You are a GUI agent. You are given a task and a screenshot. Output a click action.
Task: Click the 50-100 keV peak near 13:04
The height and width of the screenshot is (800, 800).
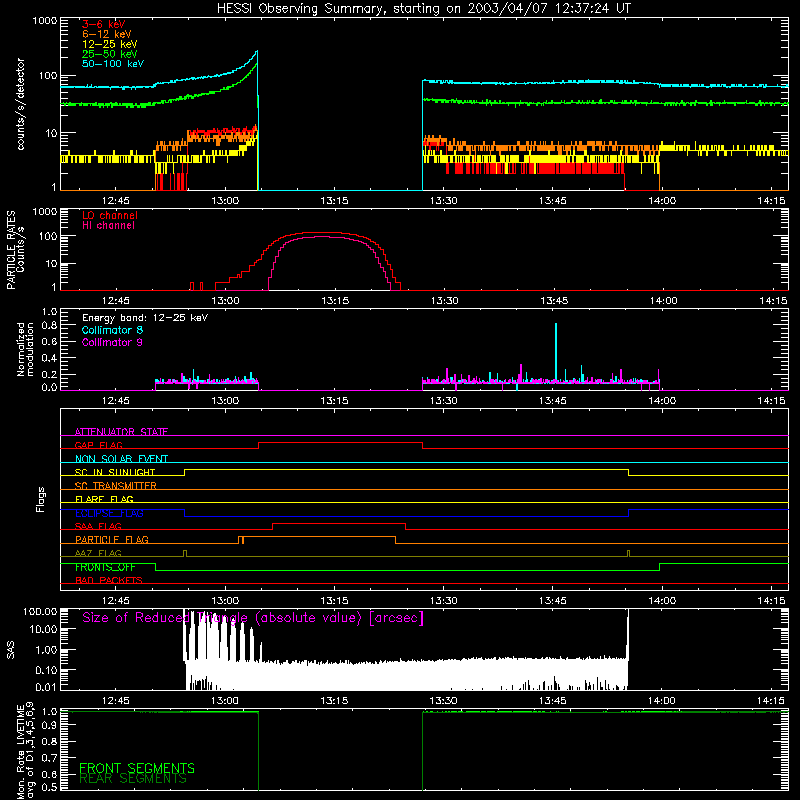[257, 51]
